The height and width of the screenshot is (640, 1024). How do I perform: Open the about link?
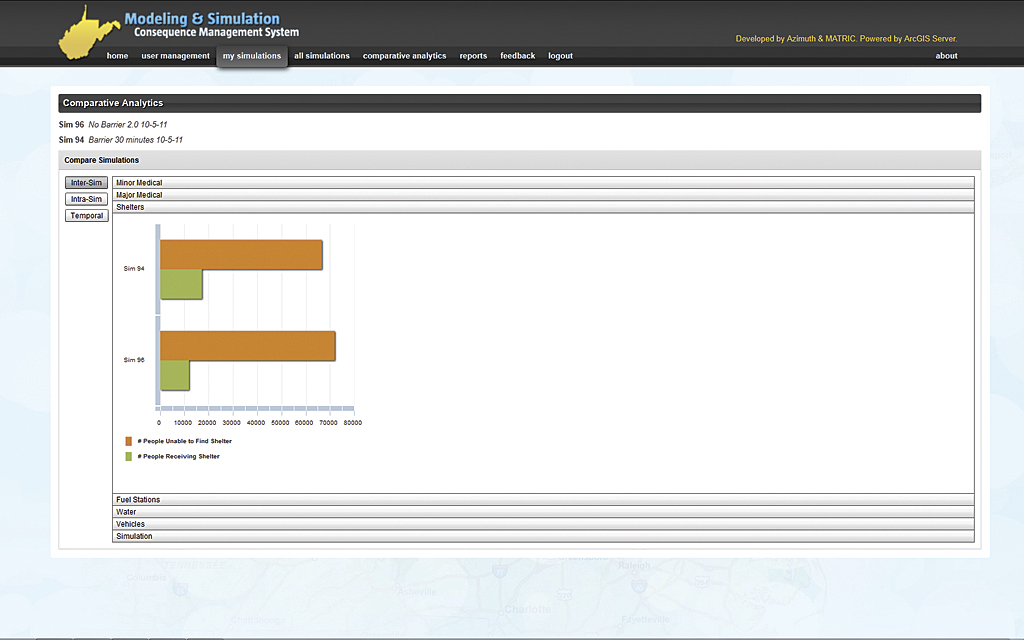pyautogui.click(x=946, y=56)
